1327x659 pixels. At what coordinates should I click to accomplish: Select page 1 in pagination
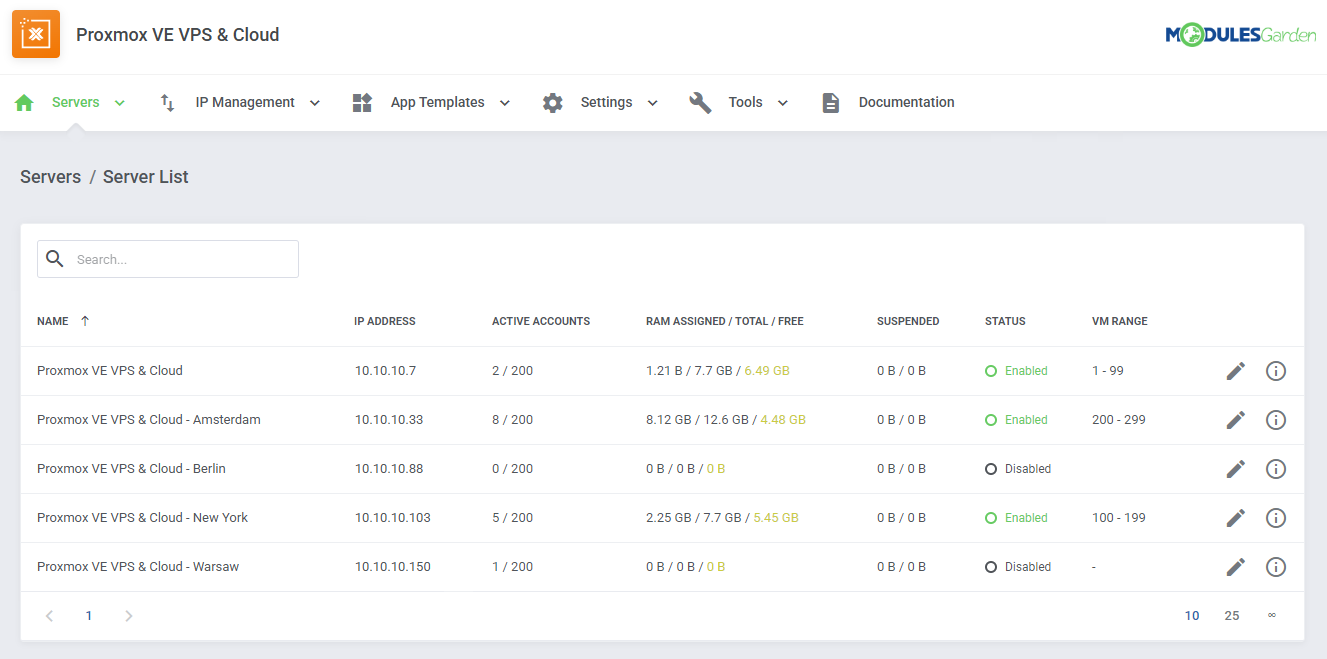[89, 616]
